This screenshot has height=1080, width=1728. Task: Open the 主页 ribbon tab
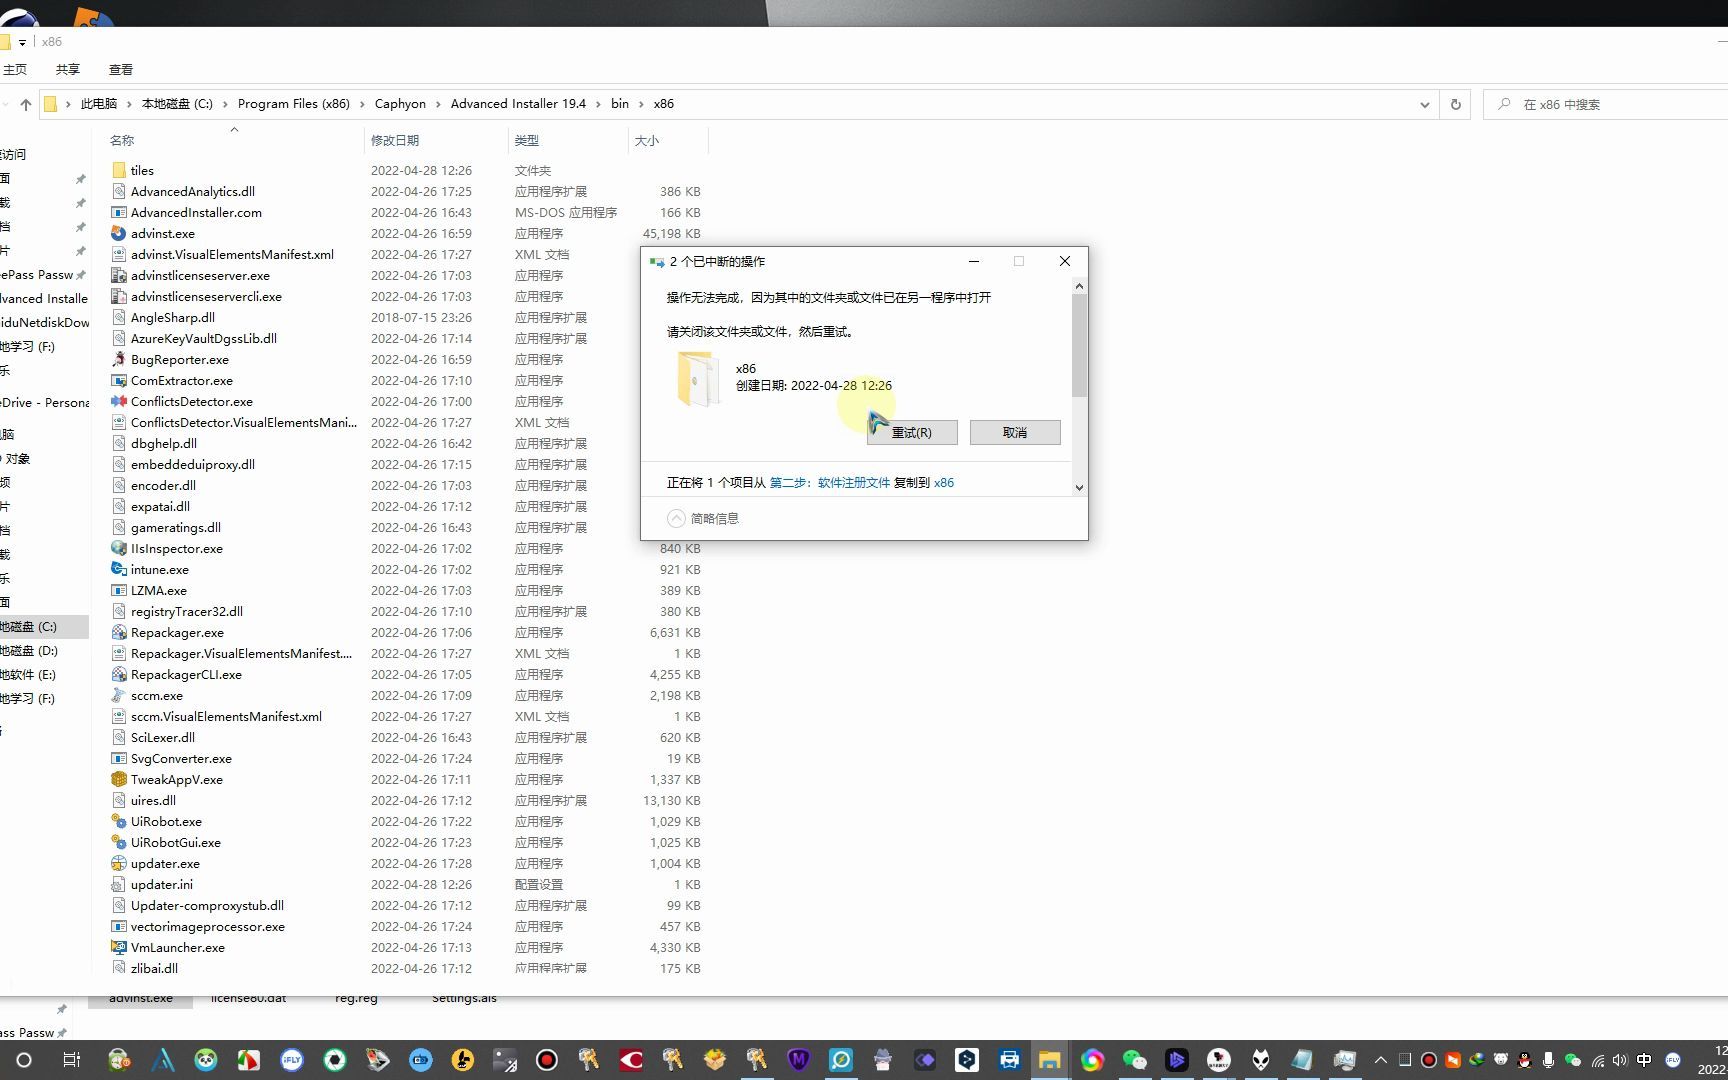[14, 69]
